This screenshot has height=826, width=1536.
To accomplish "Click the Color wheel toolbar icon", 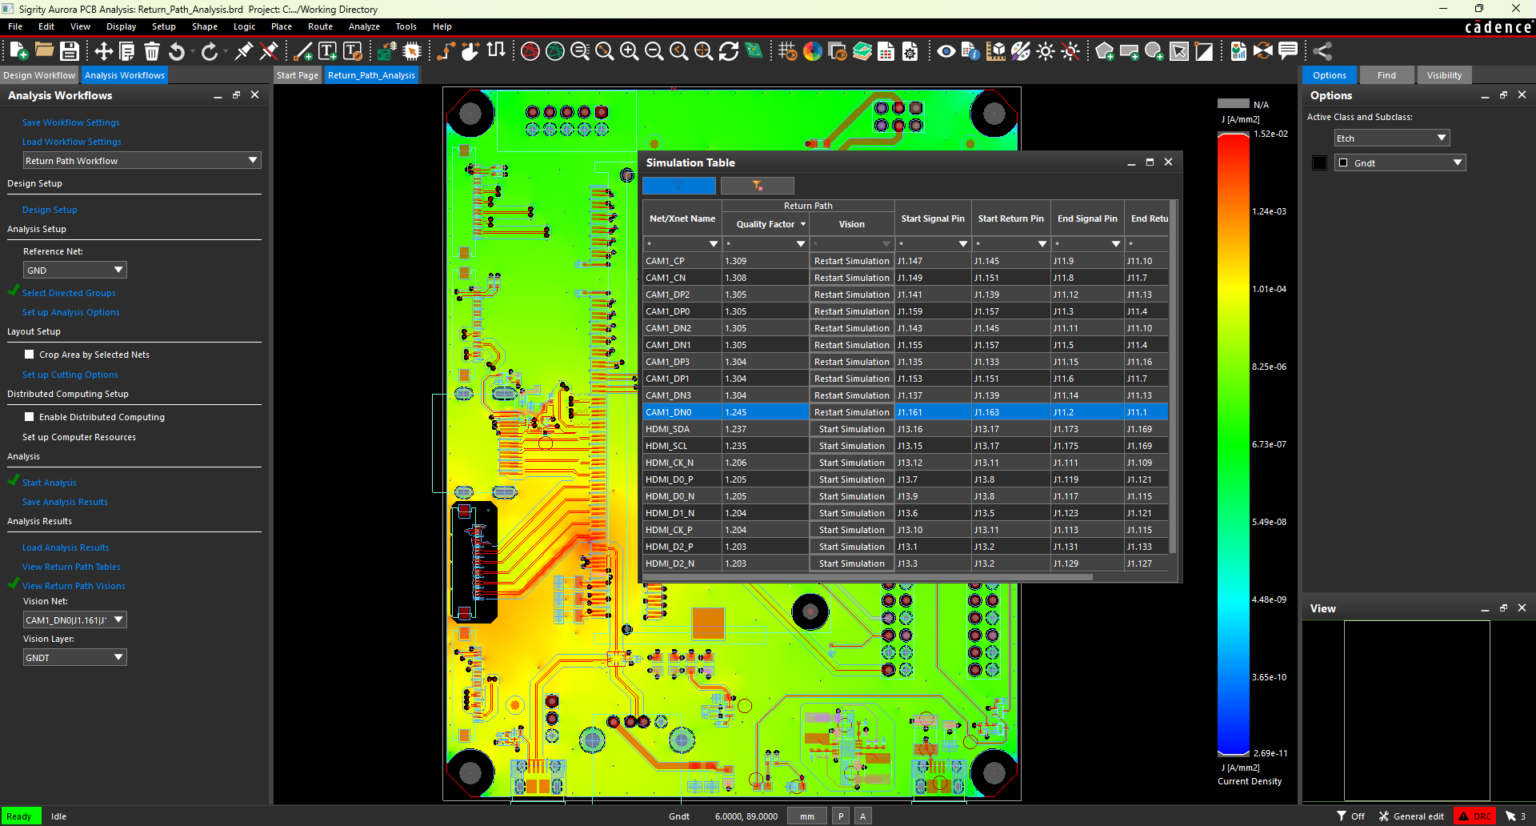I will pos(812,51).
